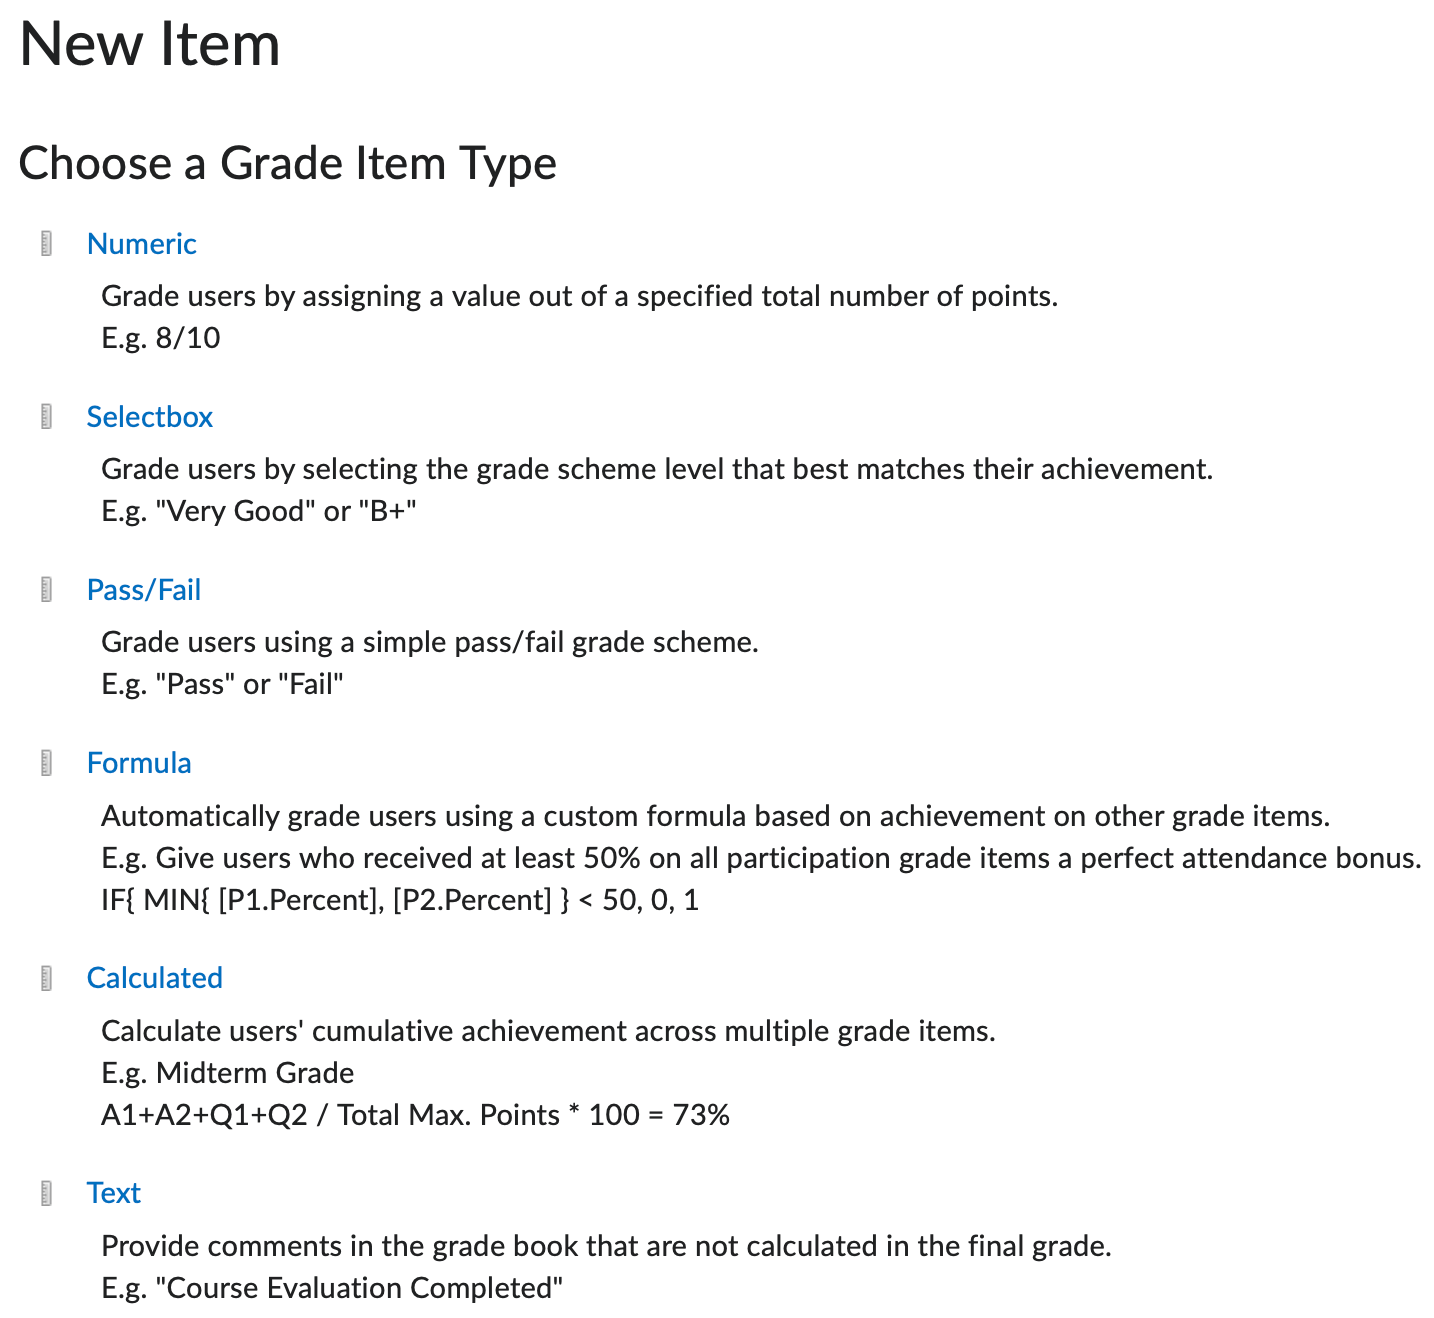This screenshot has width=1434, height=1318.
Task: Pick the cumulative achievement option Calculated
Action: (155, 977)
